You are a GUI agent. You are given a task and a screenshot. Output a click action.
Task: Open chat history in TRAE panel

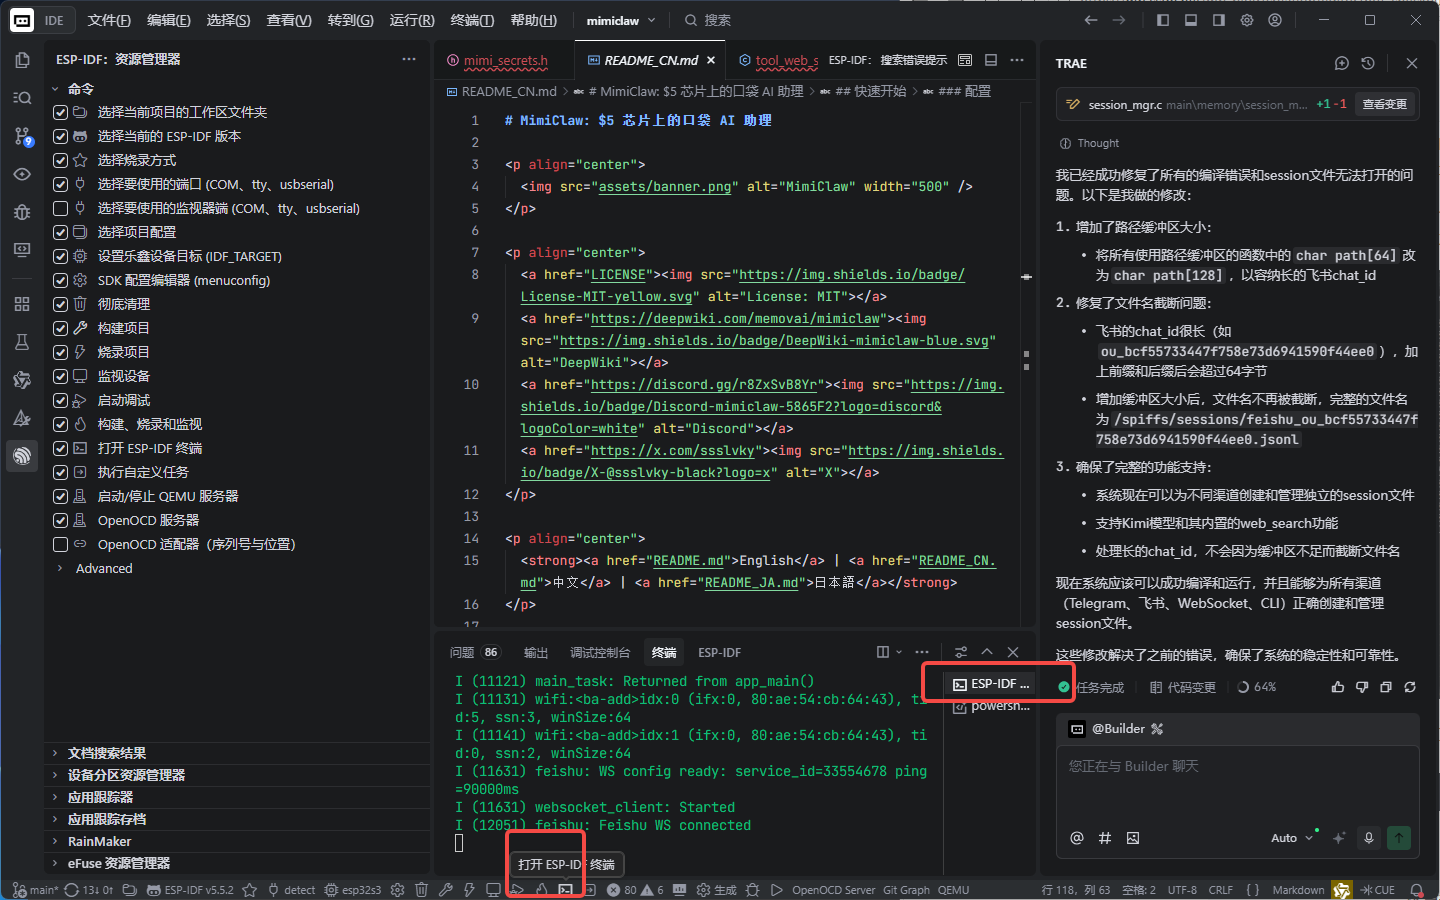click(1368, 63)
